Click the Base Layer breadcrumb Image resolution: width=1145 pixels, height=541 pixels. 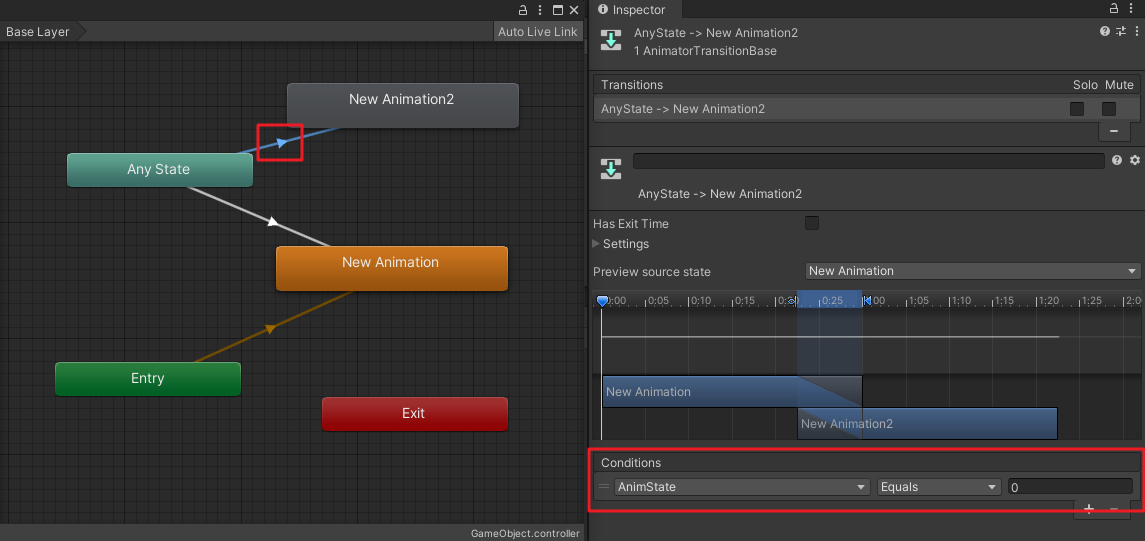(x=38, y=32)
